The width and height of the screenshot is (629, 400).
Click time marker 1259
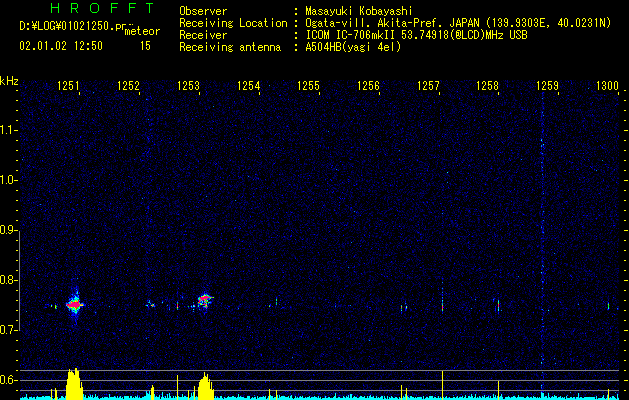click(x=548, y=85)
